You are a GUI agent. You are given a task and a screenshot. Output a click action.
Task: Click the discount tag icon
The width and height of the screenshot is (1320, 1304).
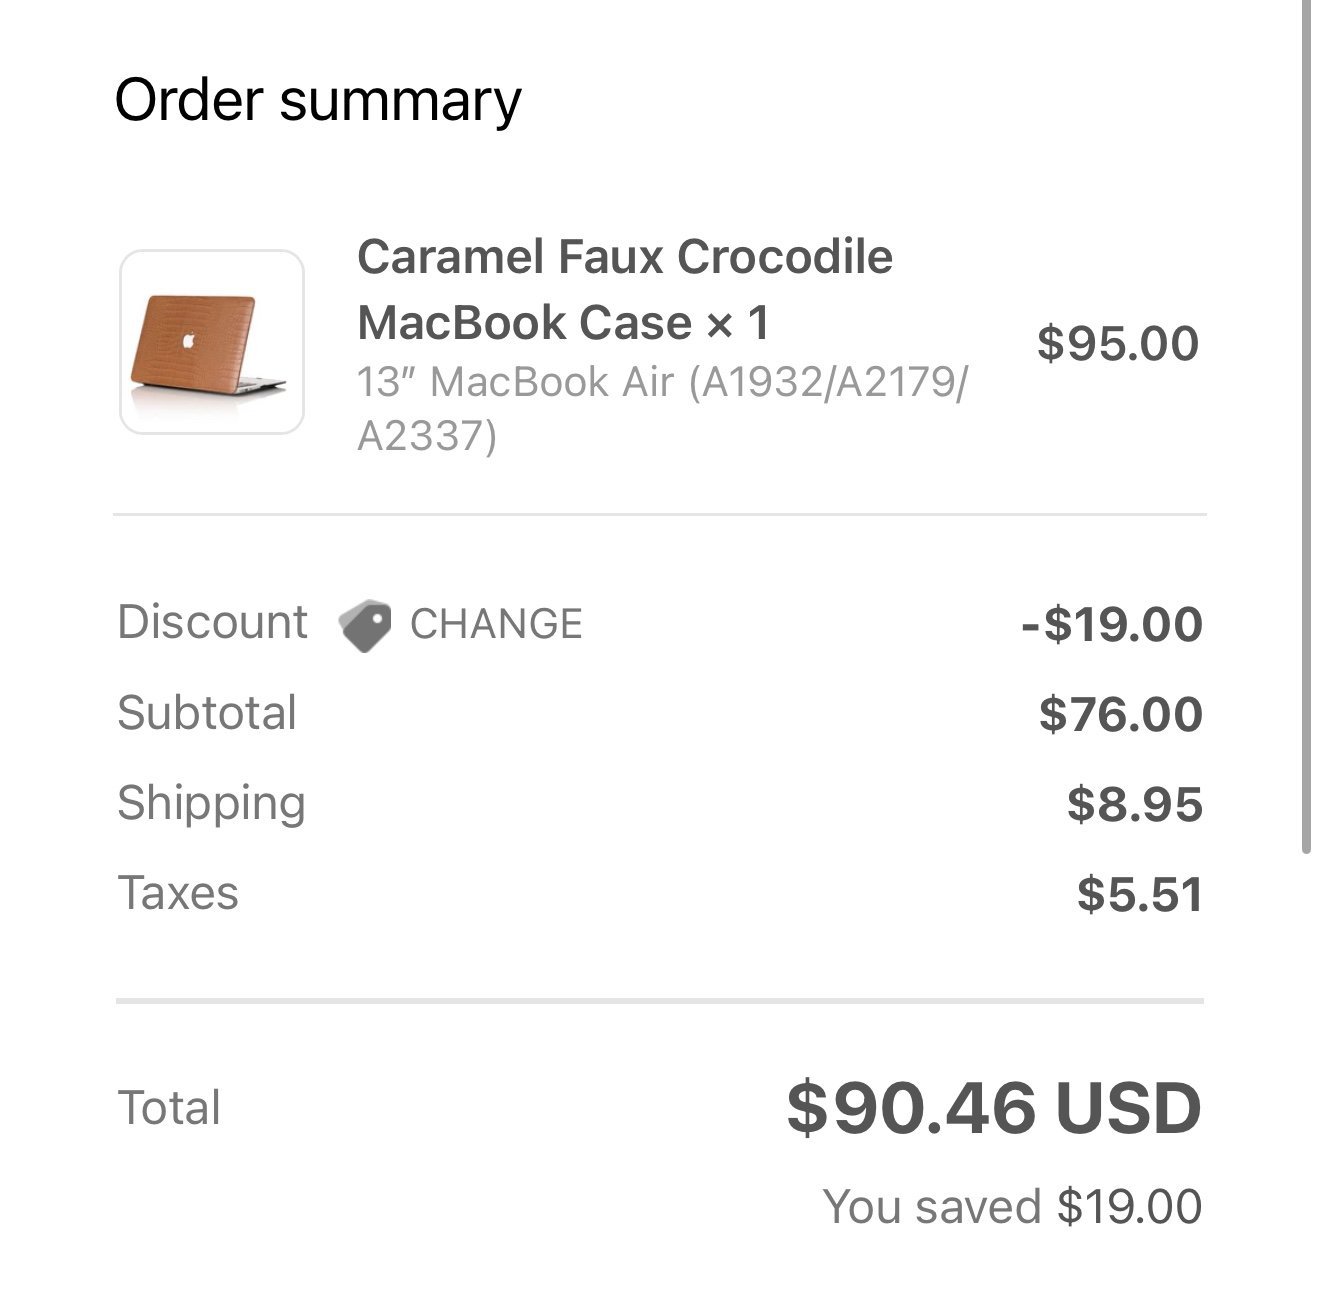365,626
